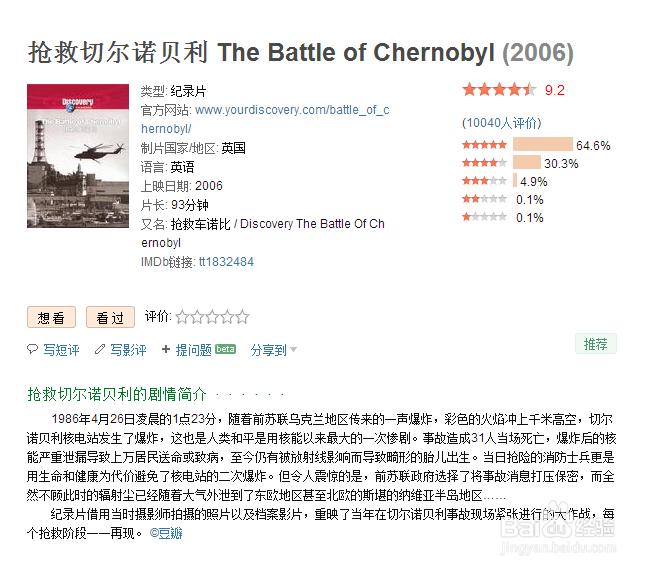Viewport: 653px width, 571px height.
Task: Rate the film five stars
Action: pyautogui.click(x=242, y=318)
